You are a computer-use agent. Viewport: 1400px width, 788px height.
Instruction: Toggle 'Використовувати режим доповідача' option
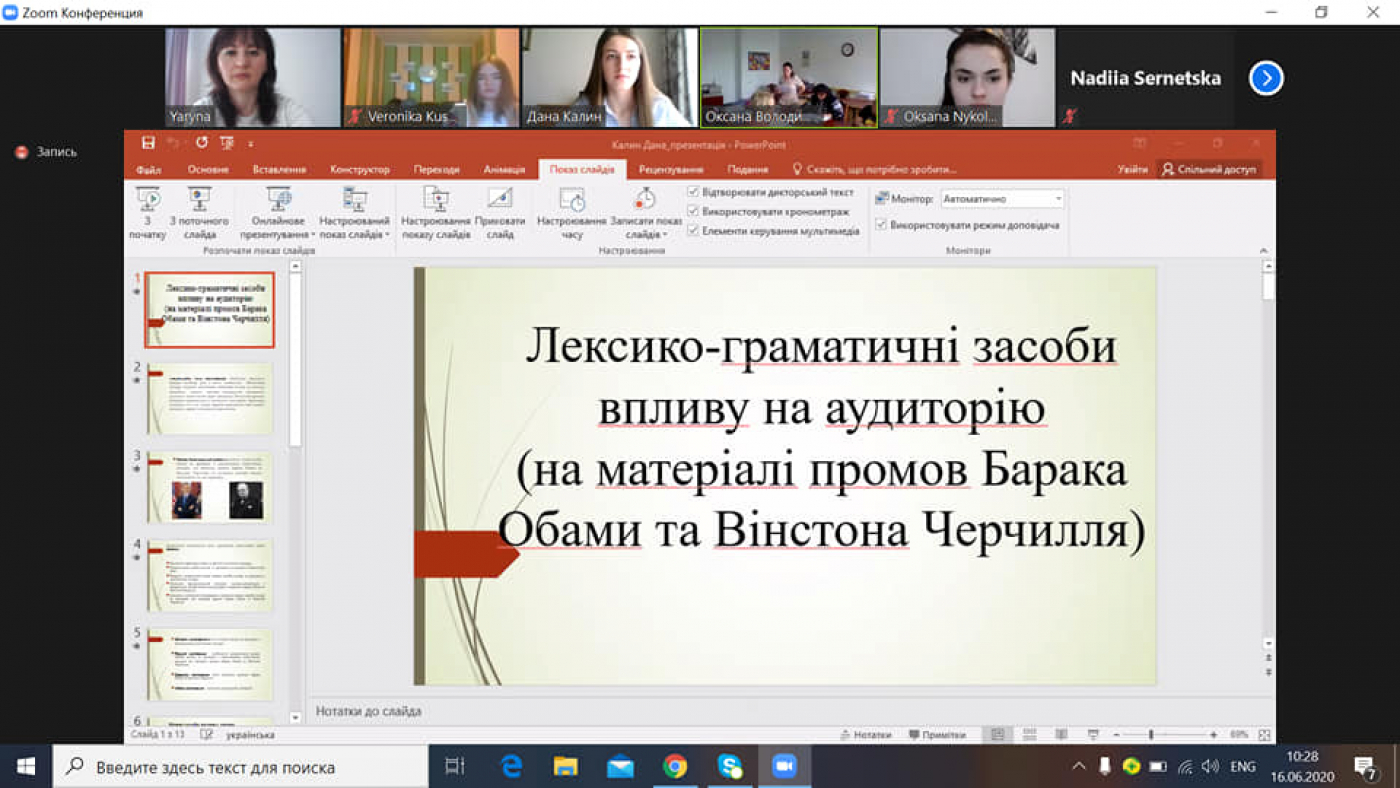click(x=879, y=226)
